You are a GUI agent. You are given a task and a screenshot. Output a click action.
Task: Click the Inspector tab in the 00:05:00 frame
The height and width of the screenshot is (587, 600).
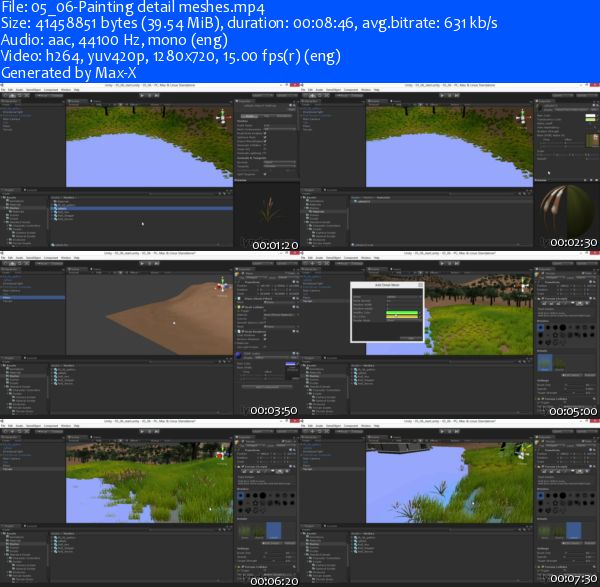(545, 269)
